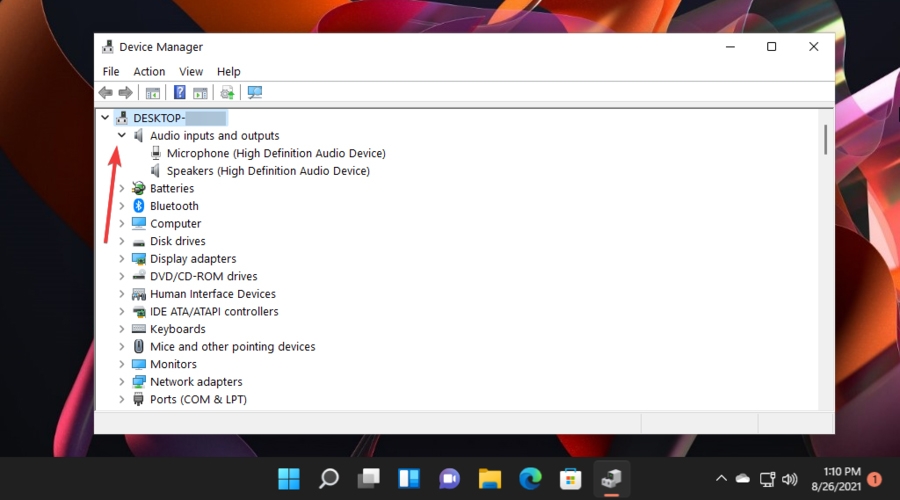
Task: Select the Network adapters icon
Action: tap(138, 382)
